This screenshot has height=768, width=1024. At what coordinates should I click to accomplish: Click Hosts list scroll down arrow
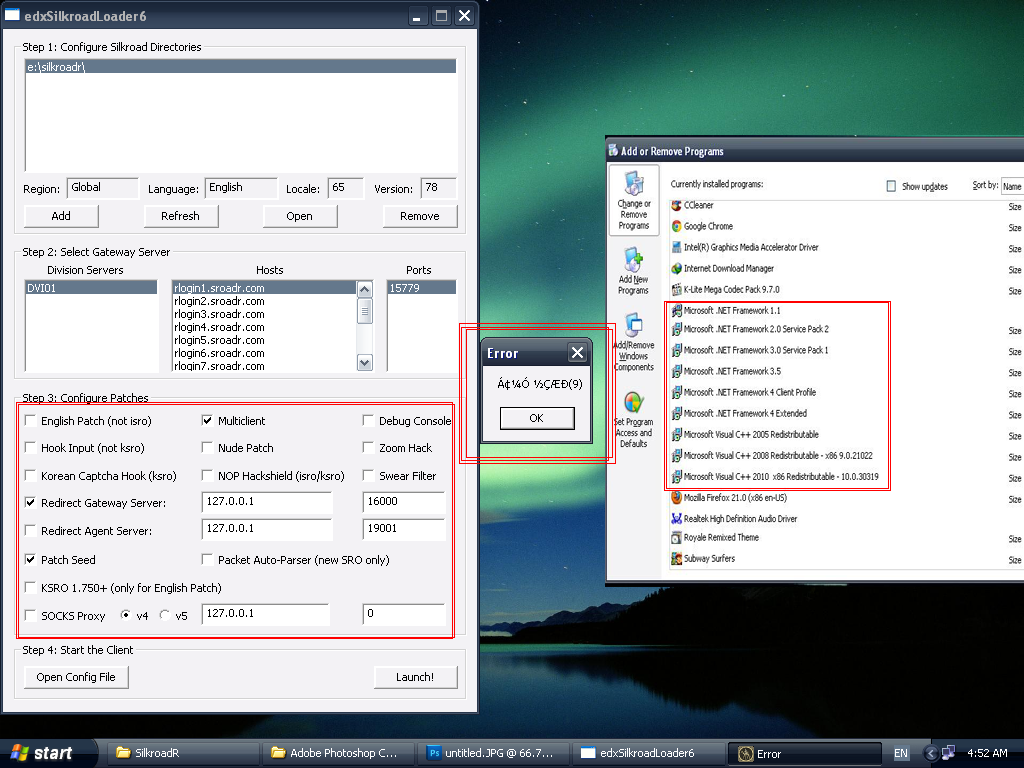click(365, 362)
